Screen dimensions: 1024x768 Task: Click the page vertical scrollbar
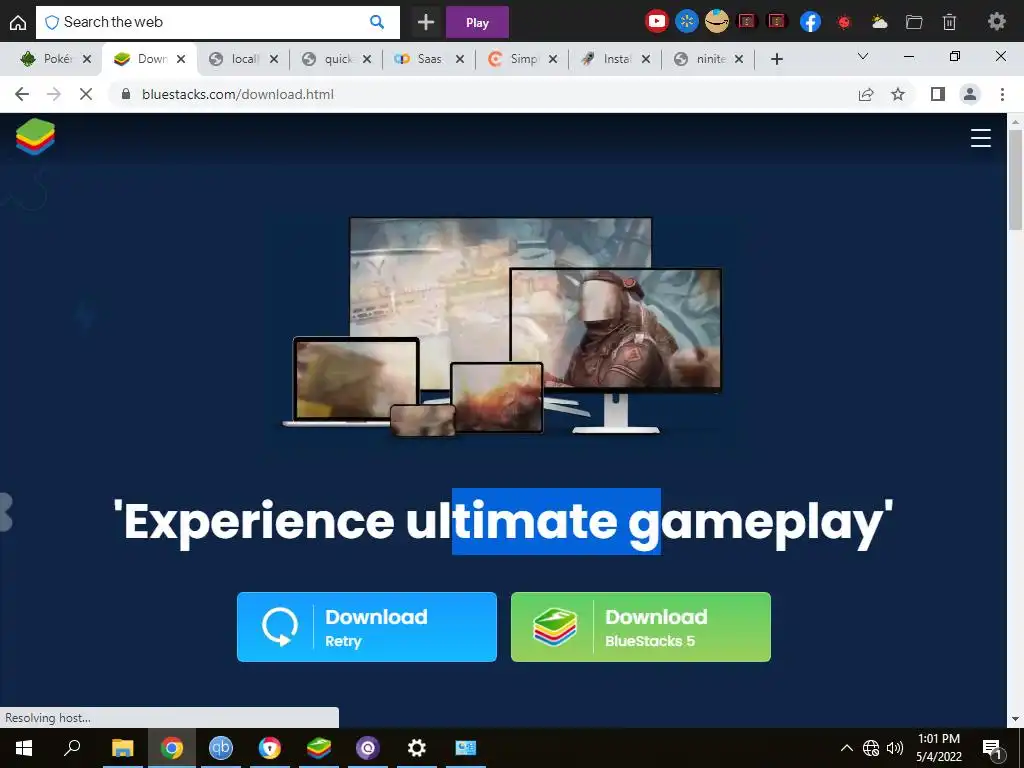point(1015,180)
